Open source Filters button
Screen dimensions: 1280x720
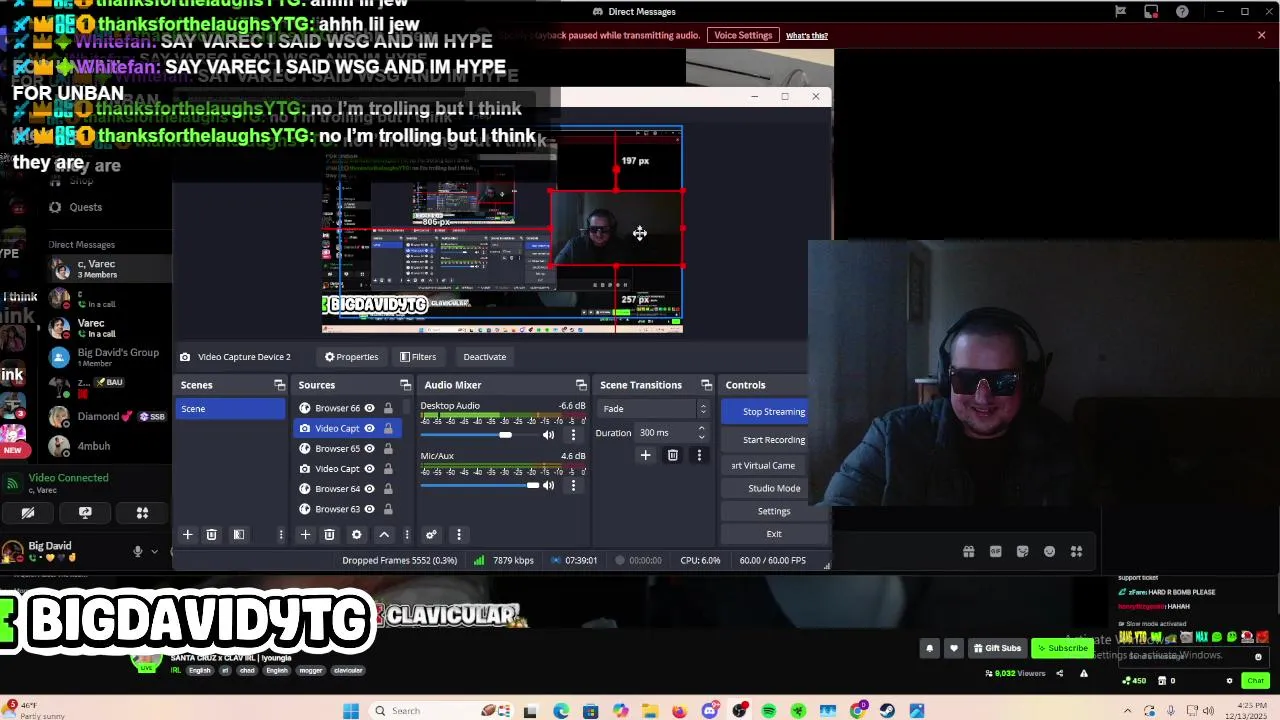[418, 357]
